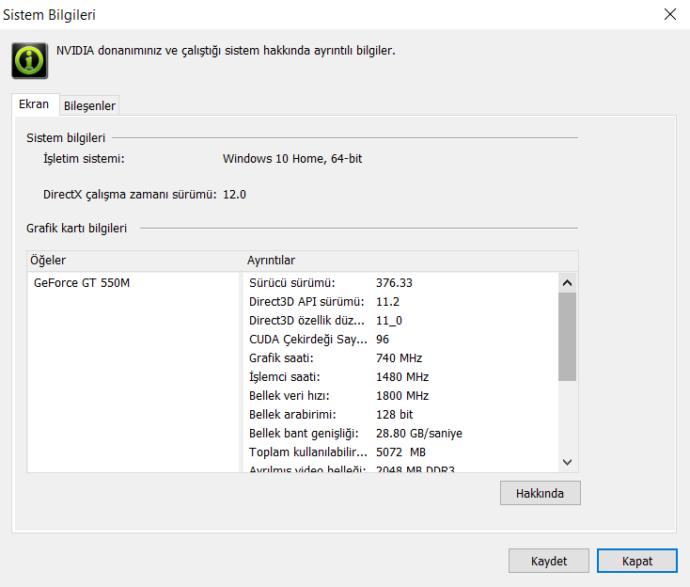Click the vertical scrollbar thumb in details
The width and height of the screenshot is (690, 587).
(x=567, y=337)
